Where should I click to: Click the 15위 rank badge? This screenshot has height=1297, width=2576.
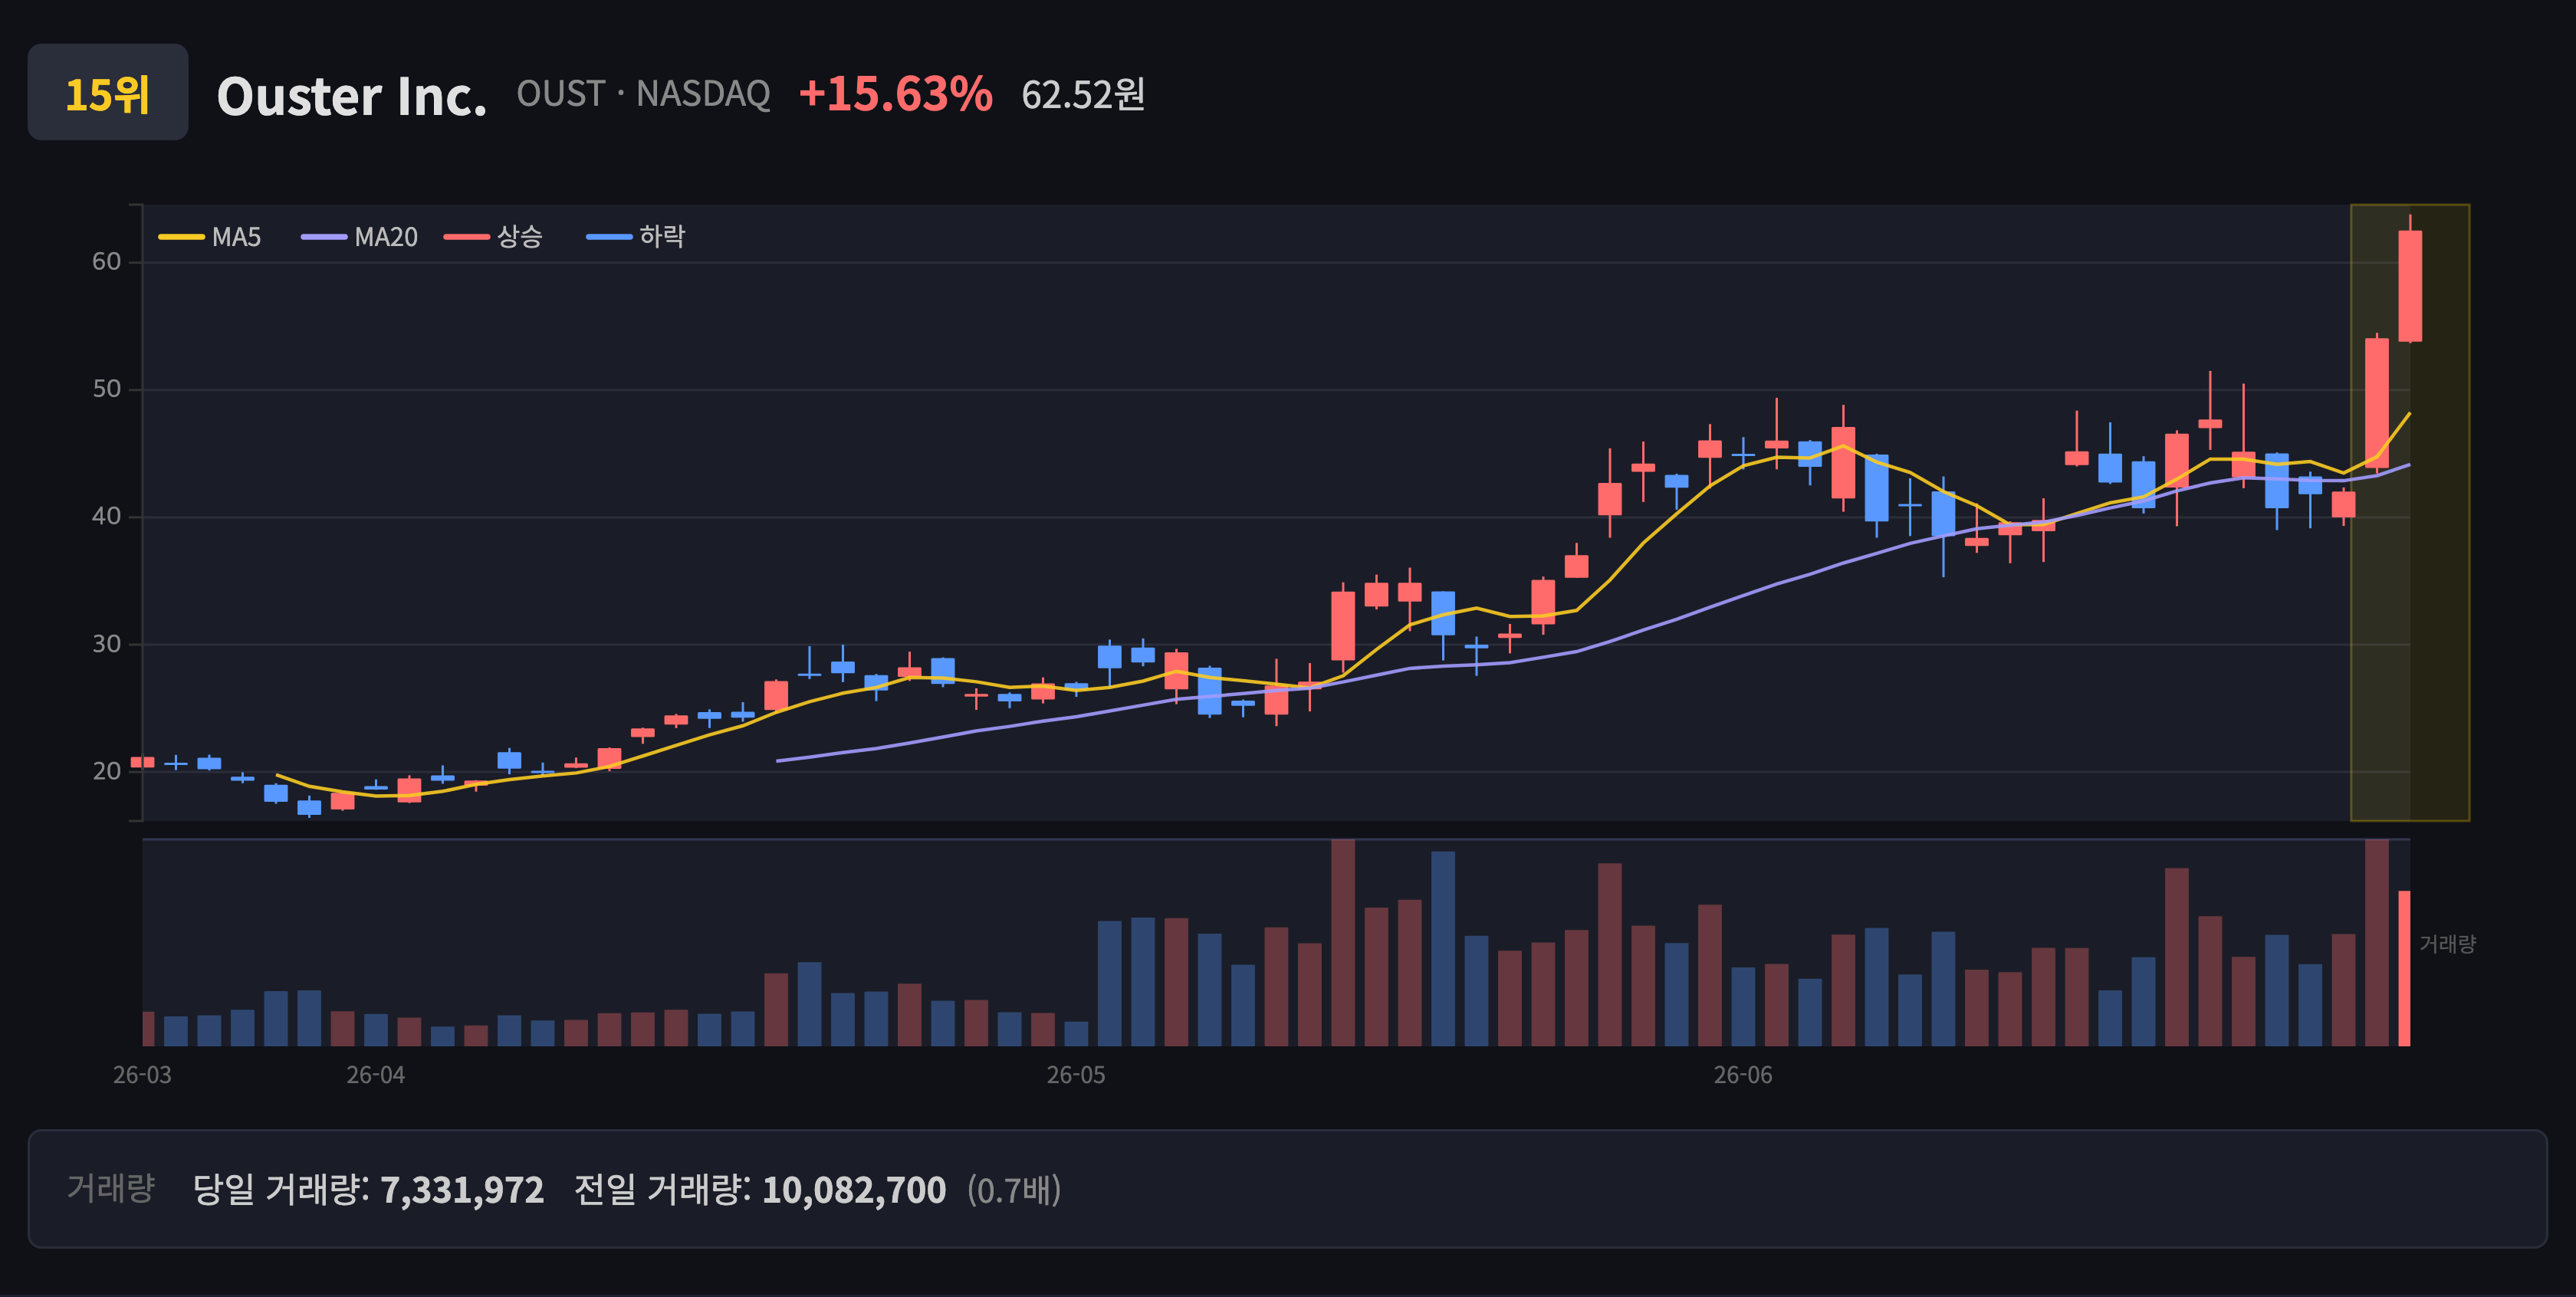tap(108, 92)
